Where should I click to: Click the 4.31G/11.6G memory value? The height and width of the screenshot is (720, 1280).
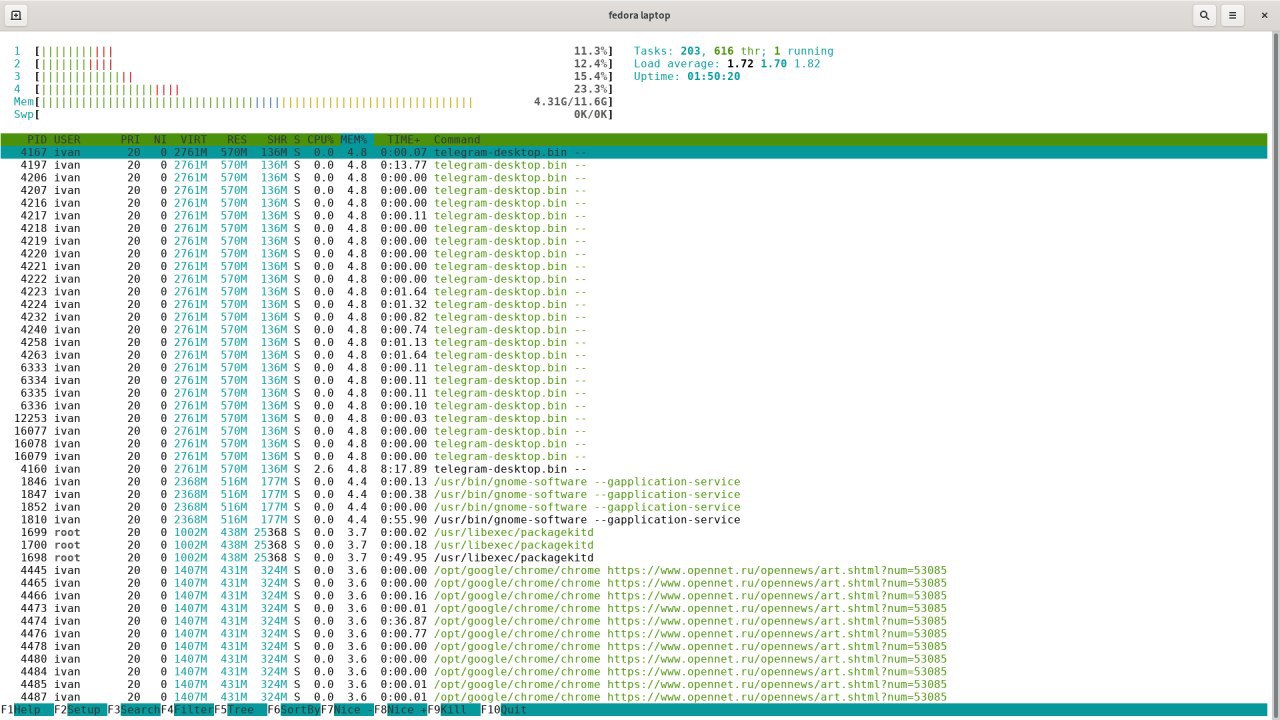tap(572, 102)
